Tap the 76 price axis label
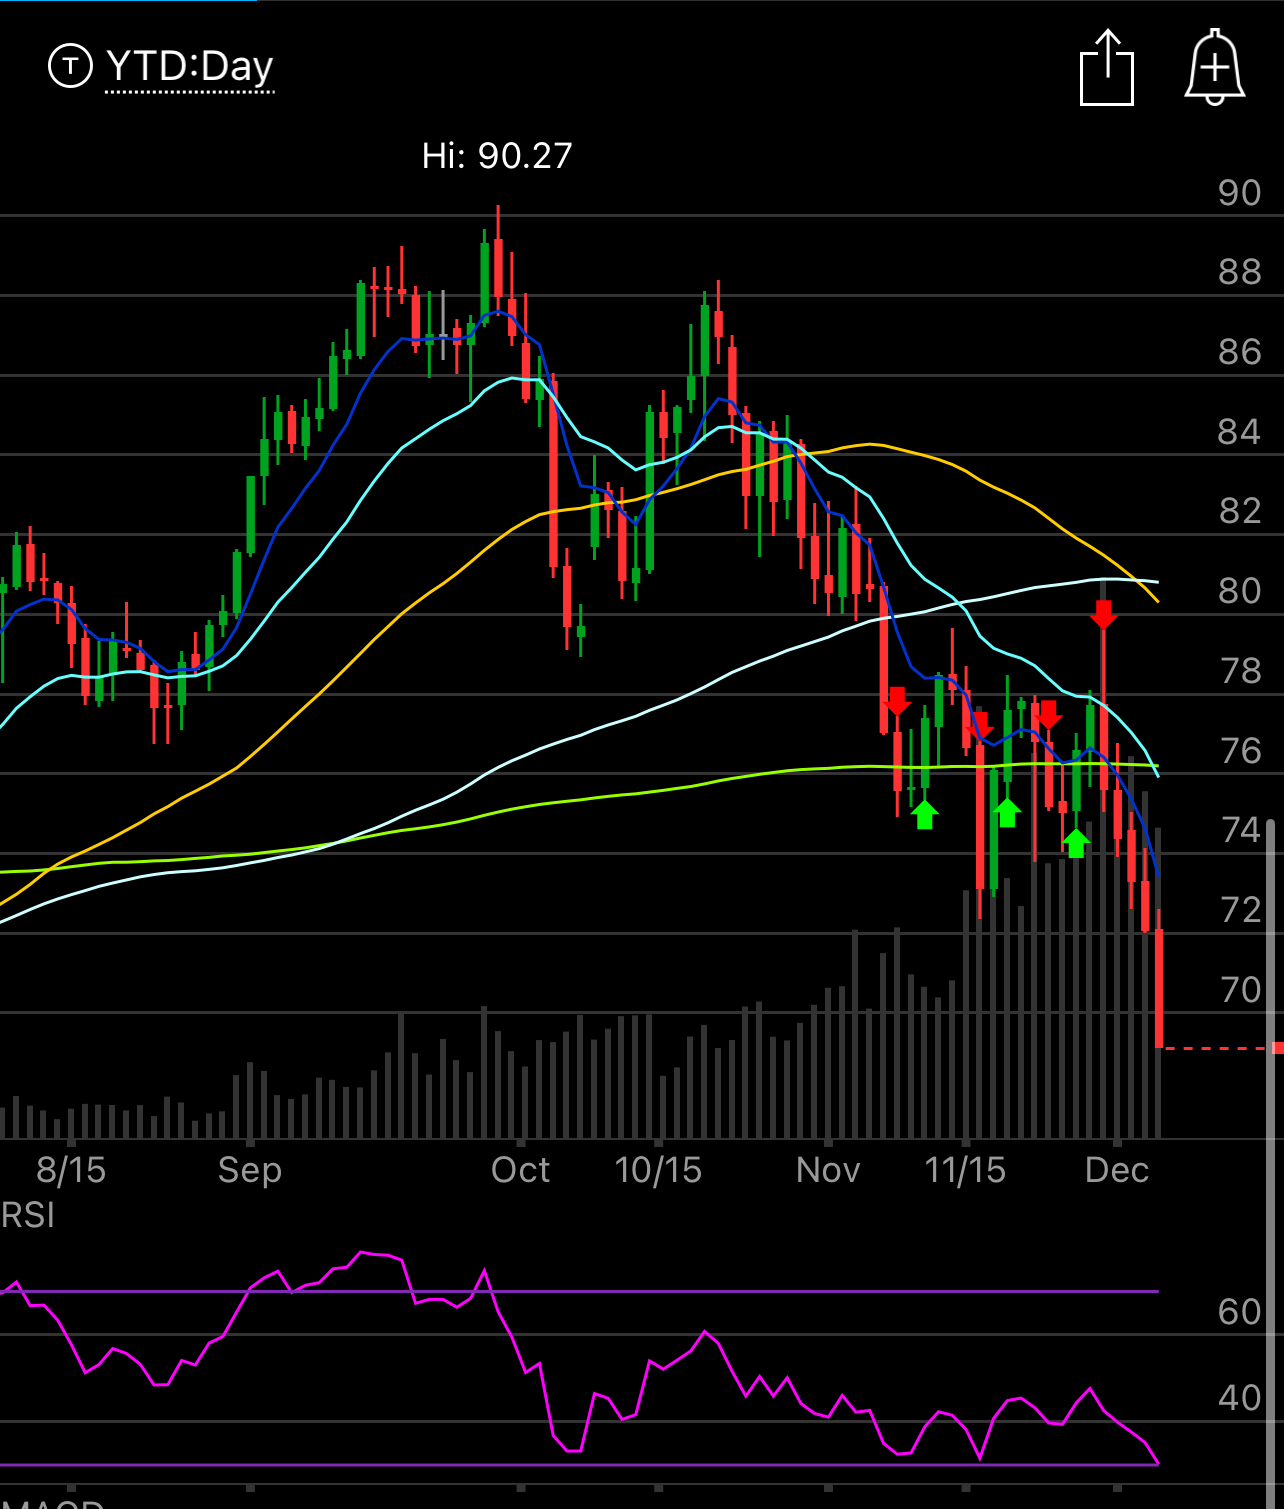 click(1240, 751)
